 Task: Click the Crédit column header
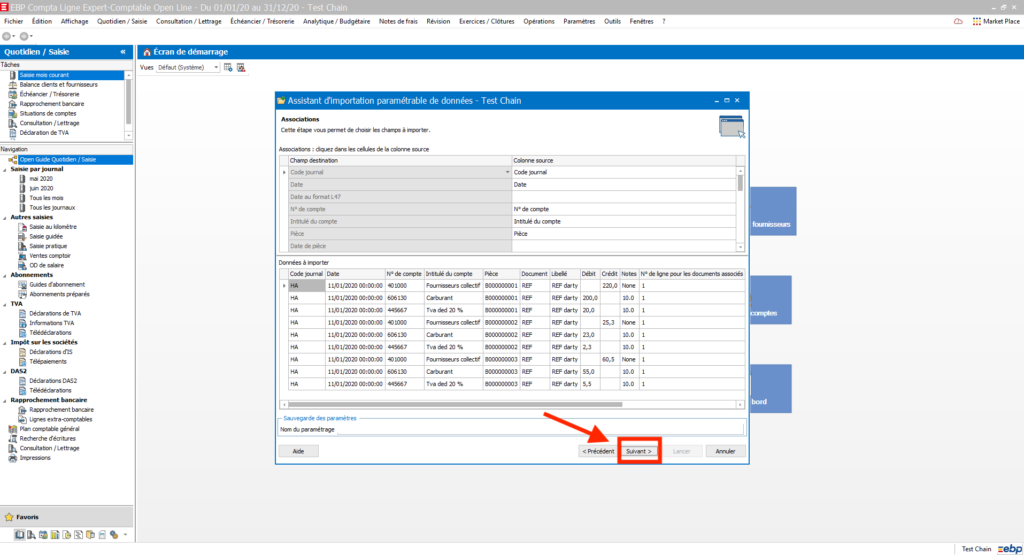(x=609, y=274)
